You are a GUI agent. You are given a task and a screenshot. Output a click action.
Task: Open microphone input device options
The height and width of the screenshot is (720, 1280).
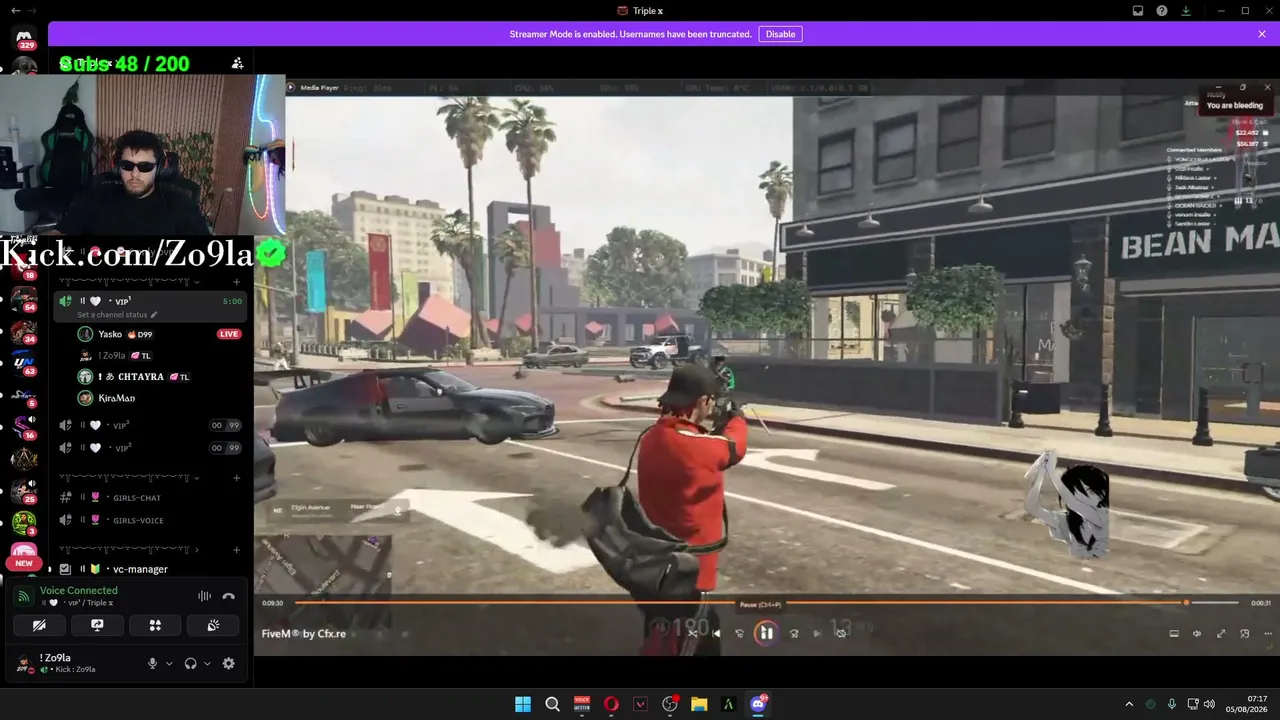pos(169,663)
